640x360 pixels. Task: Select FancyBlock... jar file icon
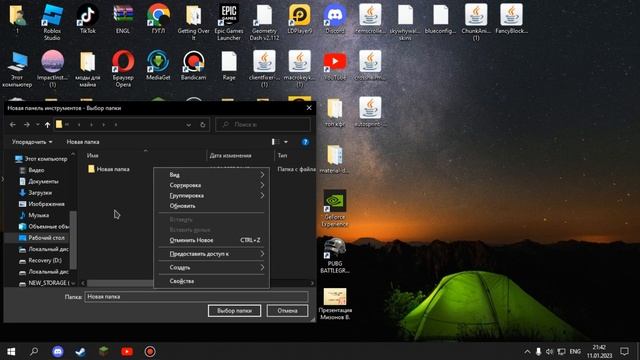coord(511,19)
